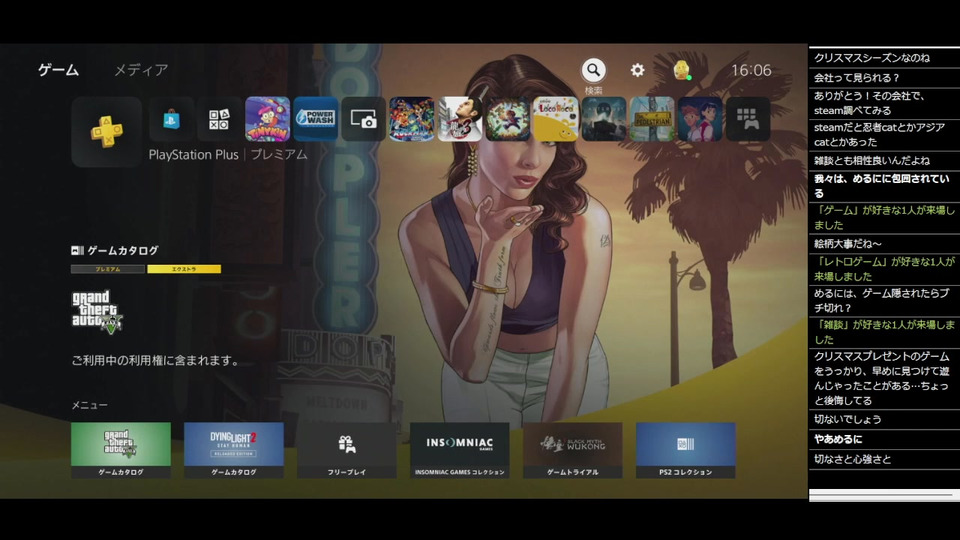Launch The Pedestrian game tile
Screen dimensions: 960x540
652,119
